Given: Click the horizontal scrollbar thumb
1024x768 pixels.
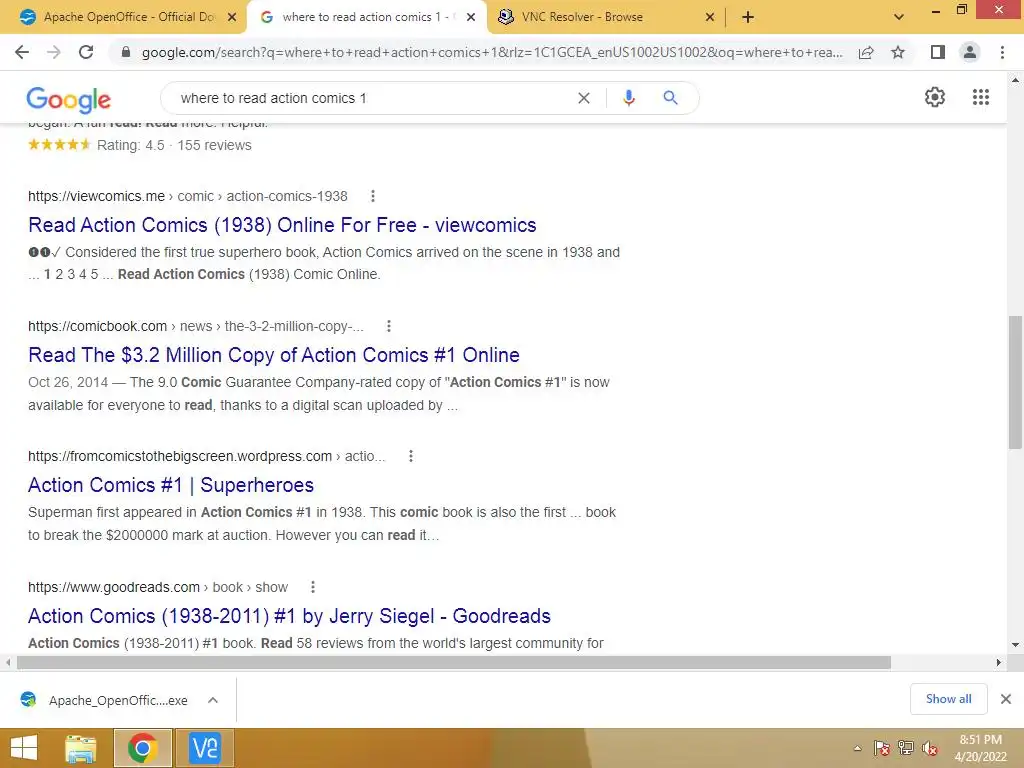Looking at the screenshot, I should coord(454,663).
